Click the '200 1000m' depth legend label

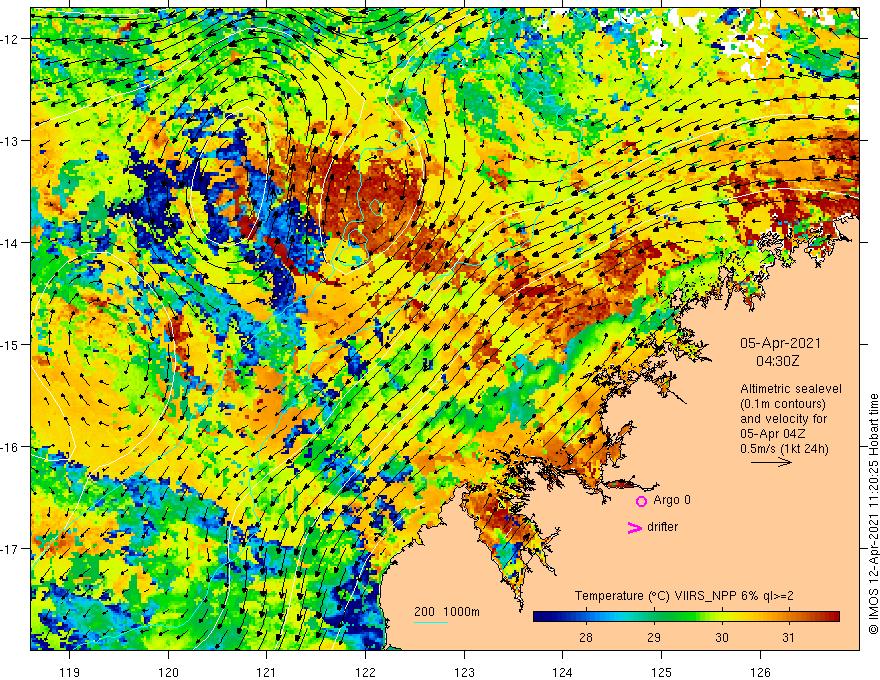click(447, 612)
